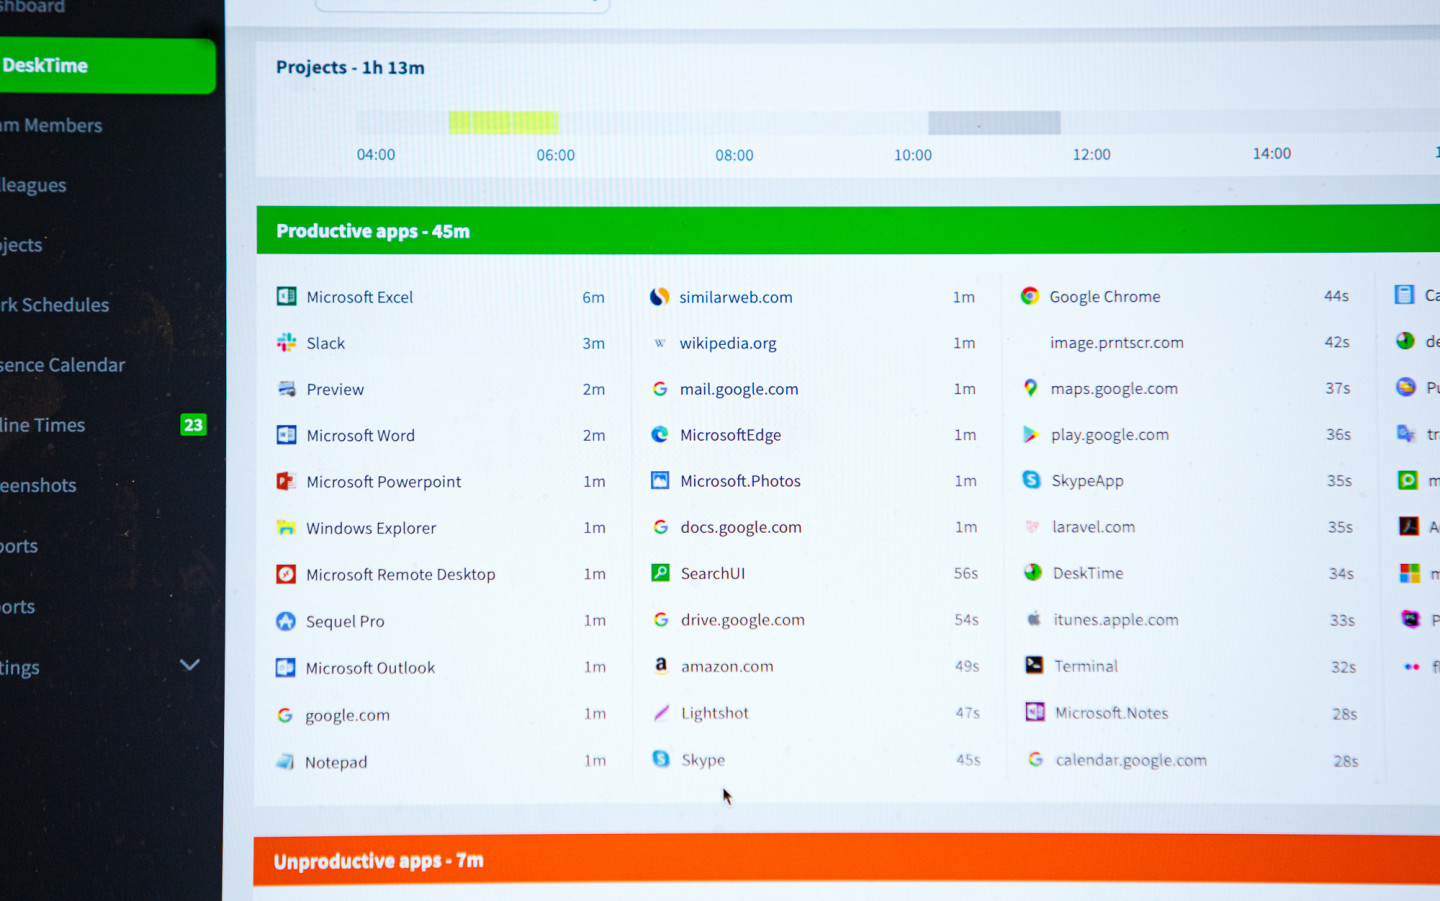Click the SkypeApp icon

click(1031, 480)
